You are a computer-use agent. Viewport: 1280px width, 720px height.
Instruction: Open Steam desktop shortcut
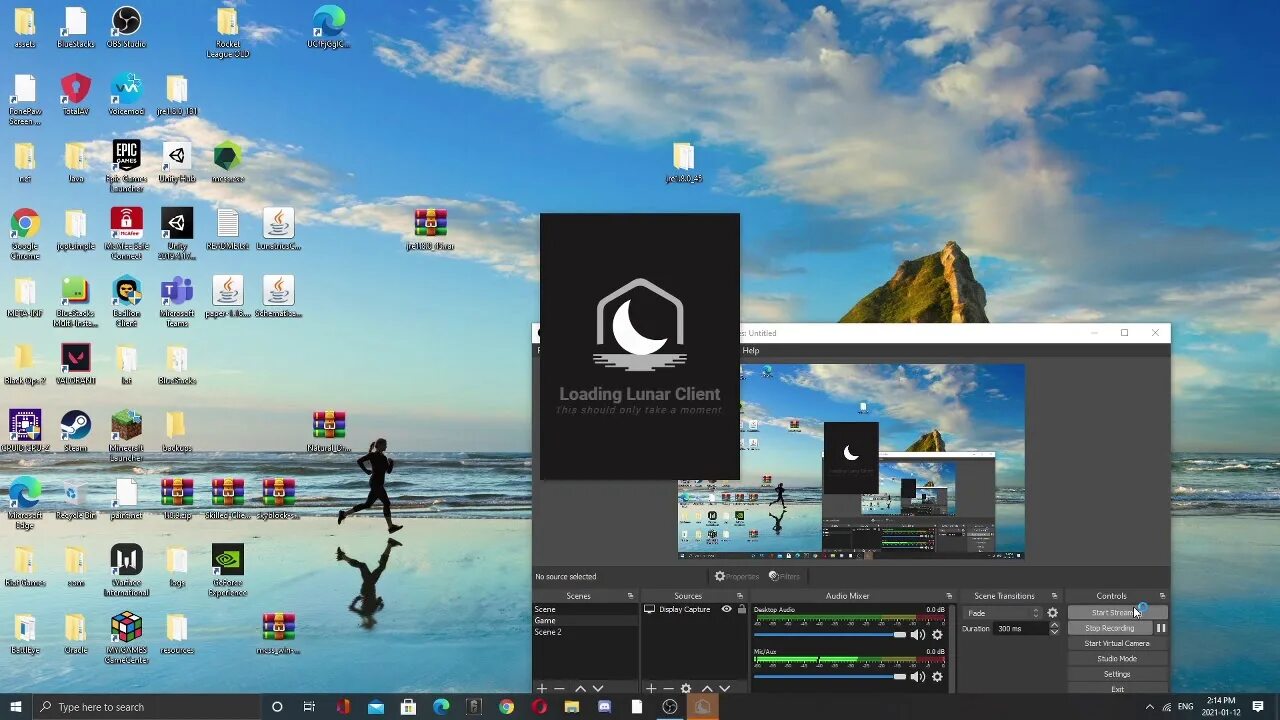tap(76, 431)
